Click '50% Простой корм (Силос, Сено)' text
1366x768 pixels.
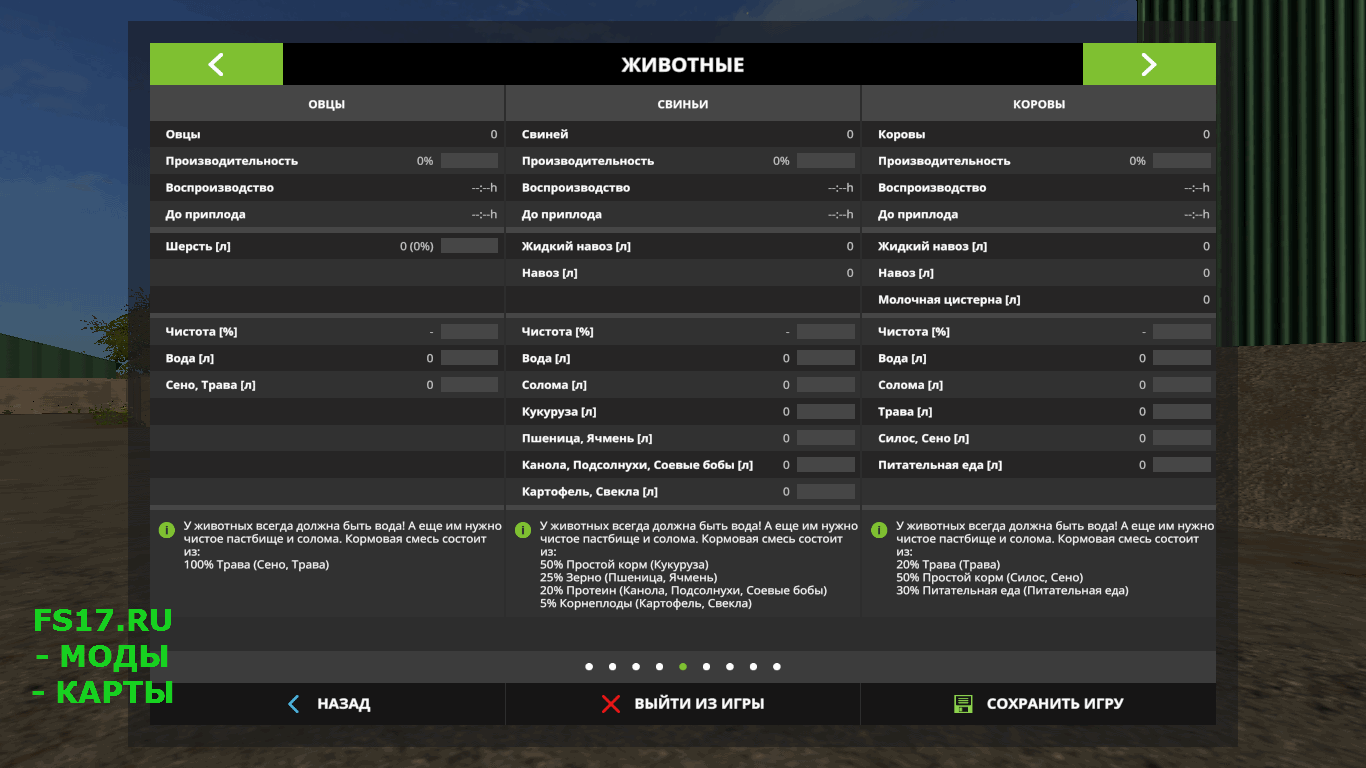[x=989, y=578]
